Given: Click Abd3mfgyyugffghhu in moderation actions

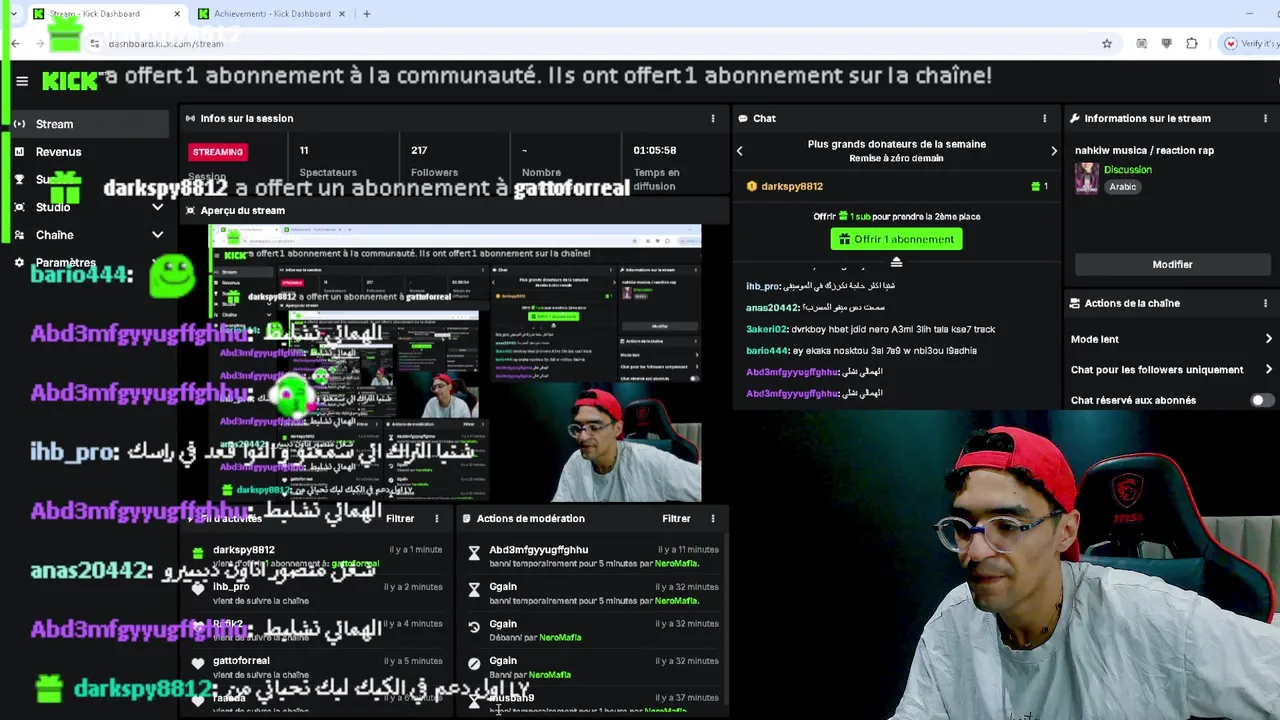Looking at the screenshot, I should (538, 550).
